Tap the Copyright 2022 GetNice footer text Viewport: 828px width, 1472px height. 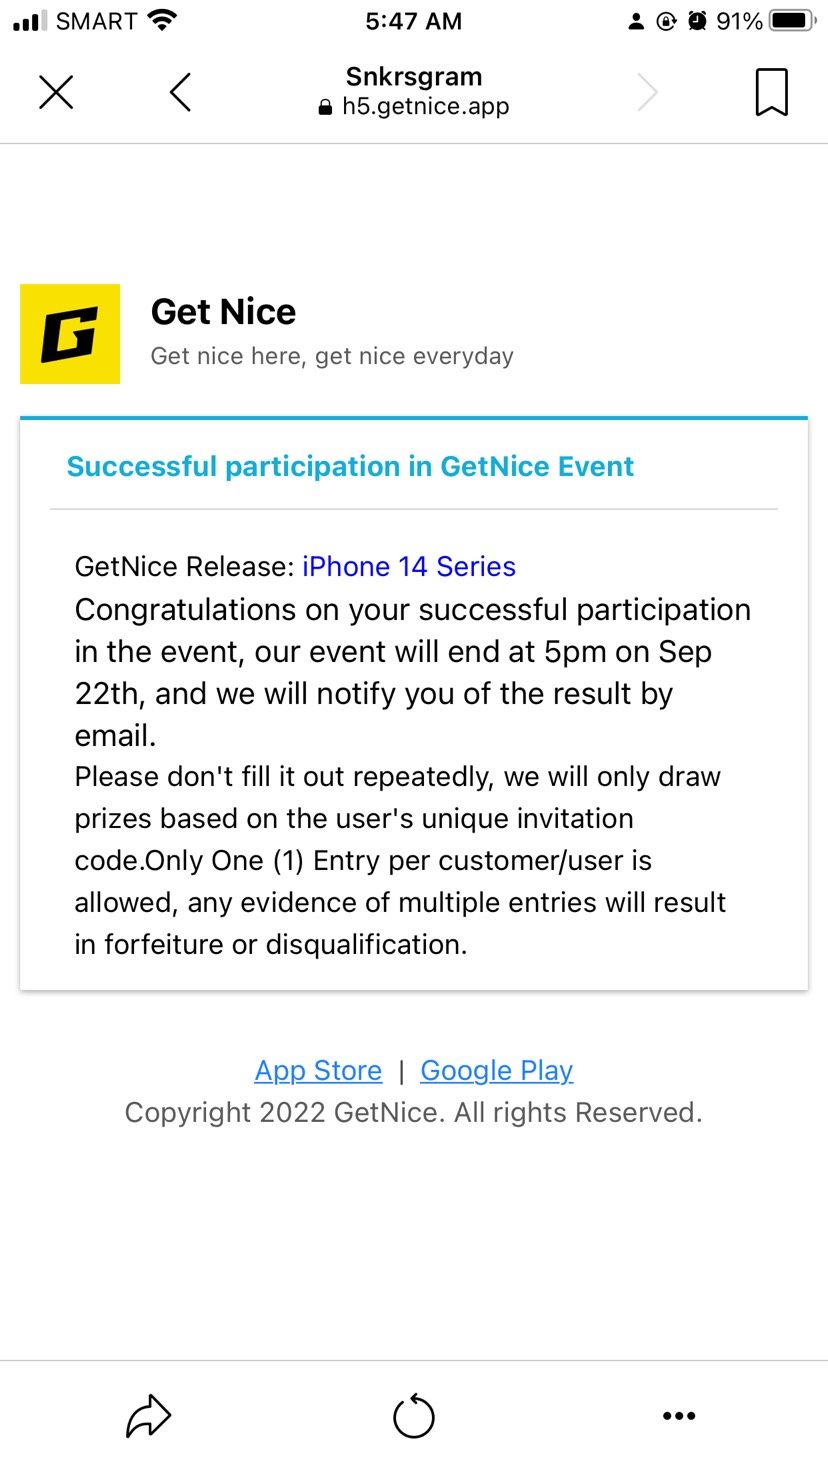point(413,1112)
